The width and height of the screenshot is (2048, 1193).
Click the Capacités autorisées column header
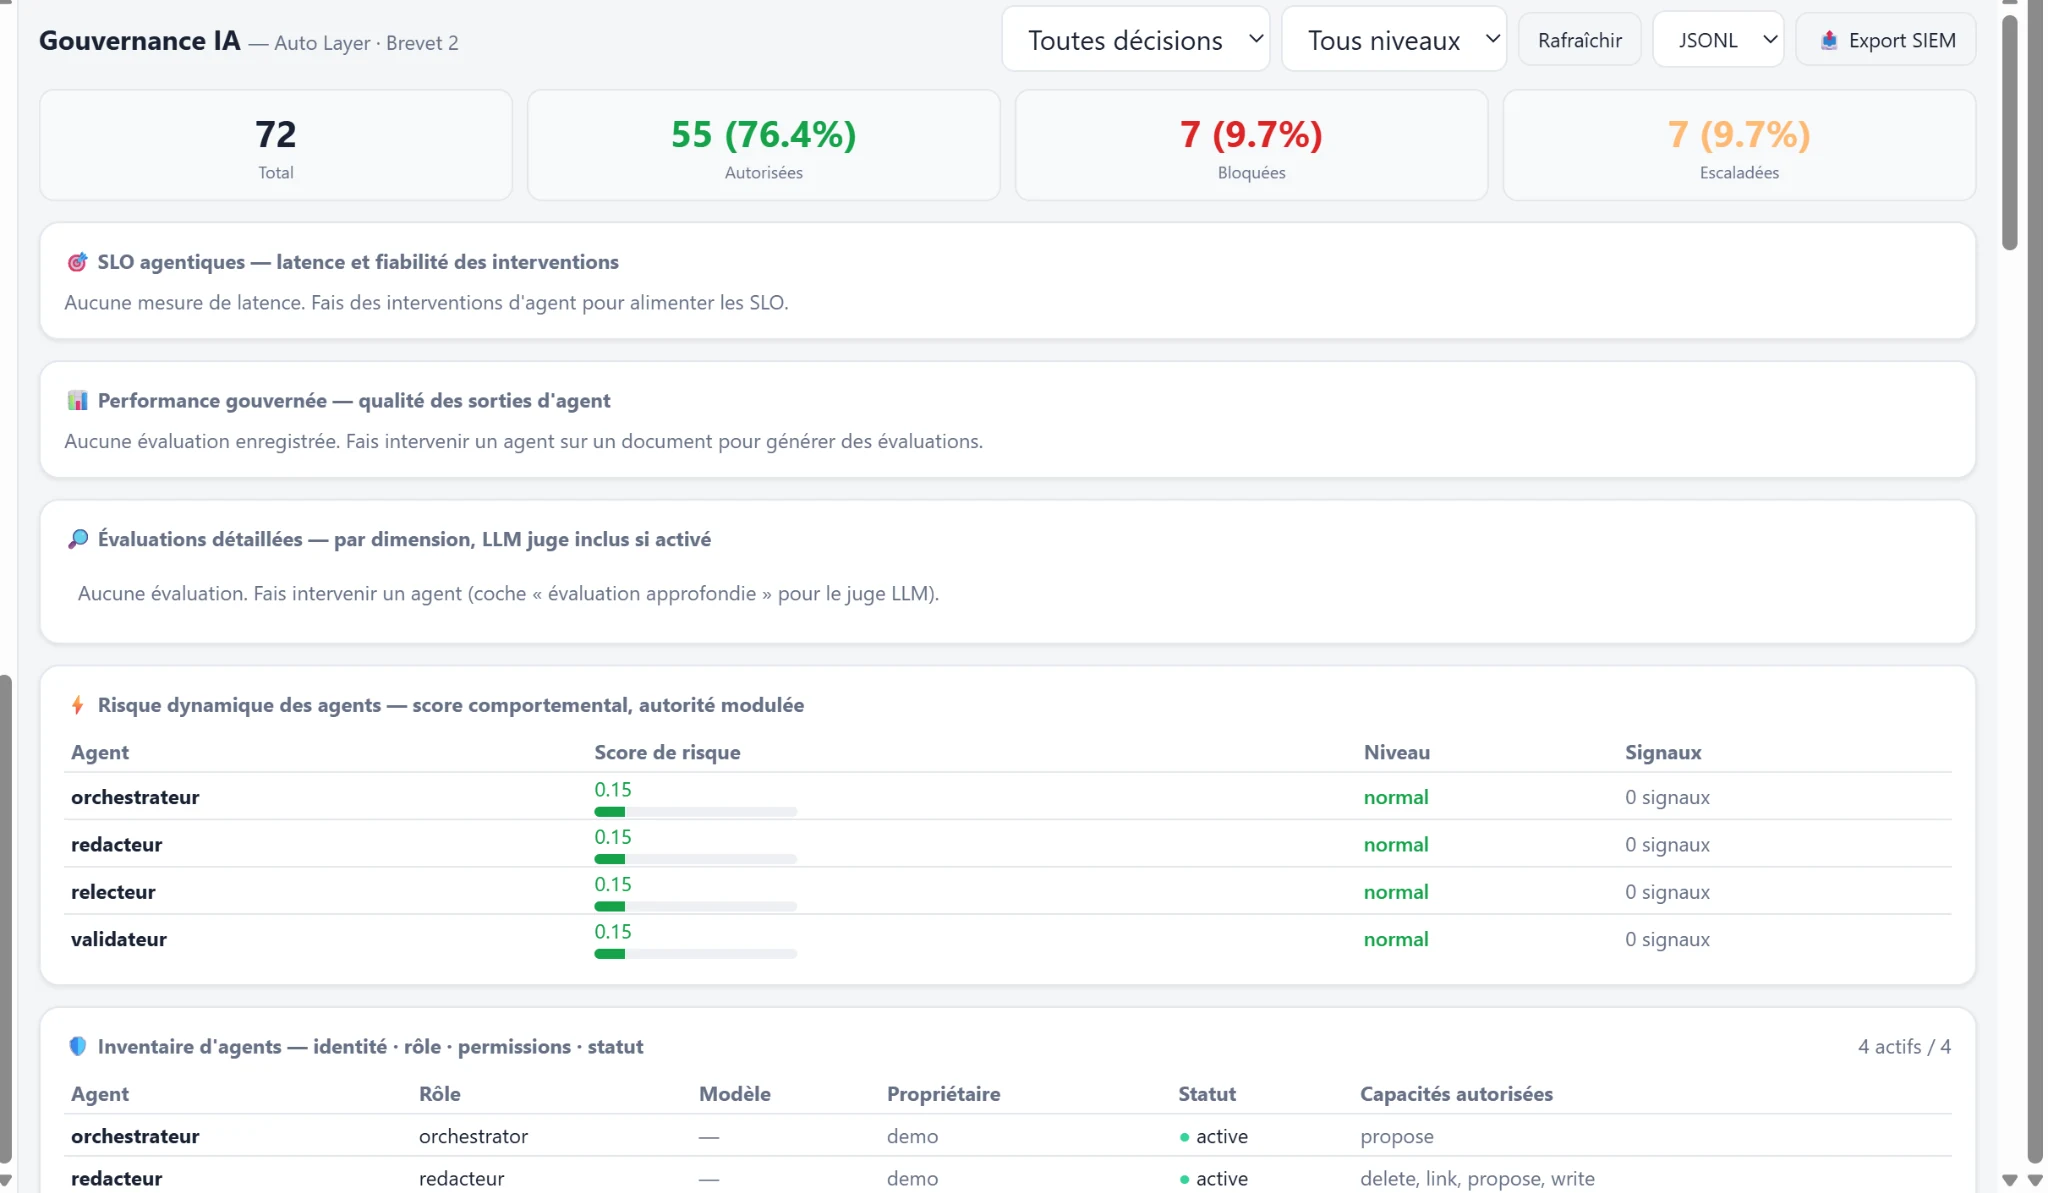[x=1456, y=1095]
